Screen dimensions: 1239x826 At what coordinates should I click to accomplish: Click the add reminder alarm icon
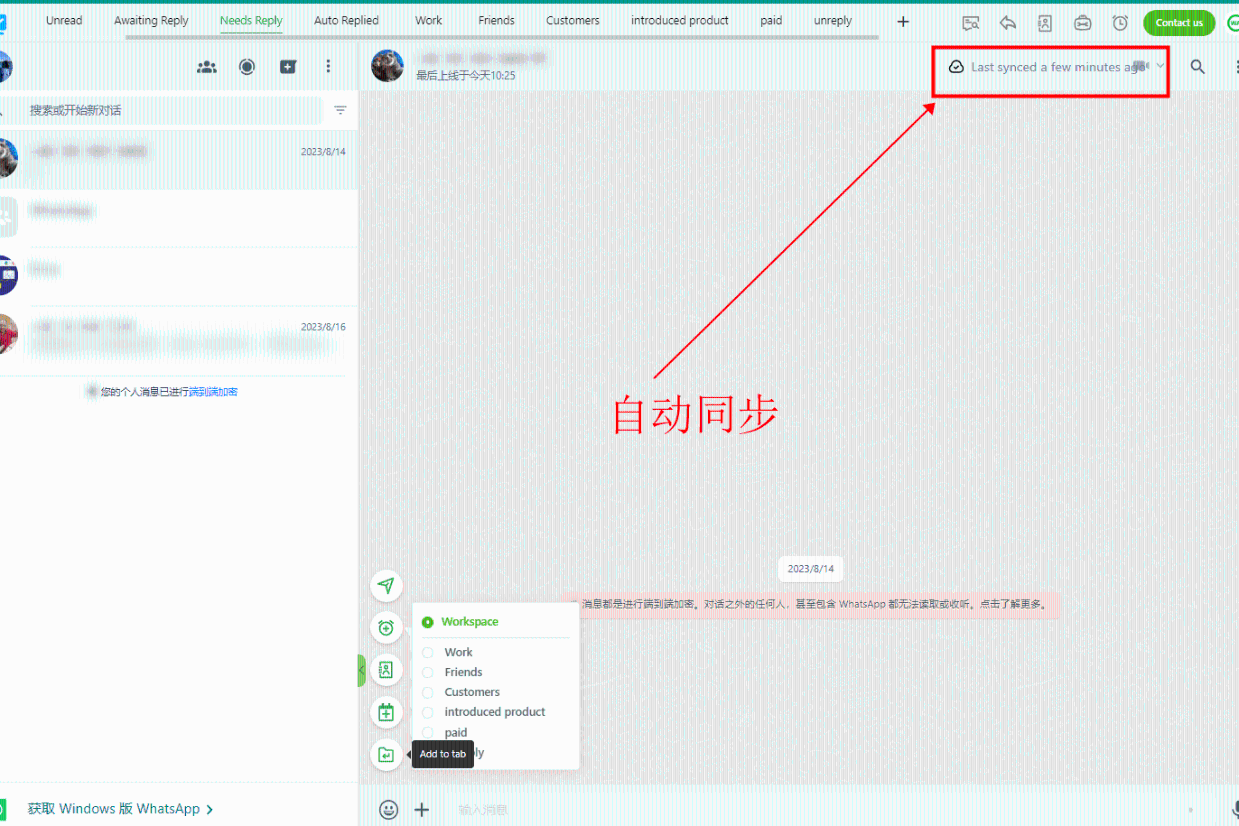(387, 628)
